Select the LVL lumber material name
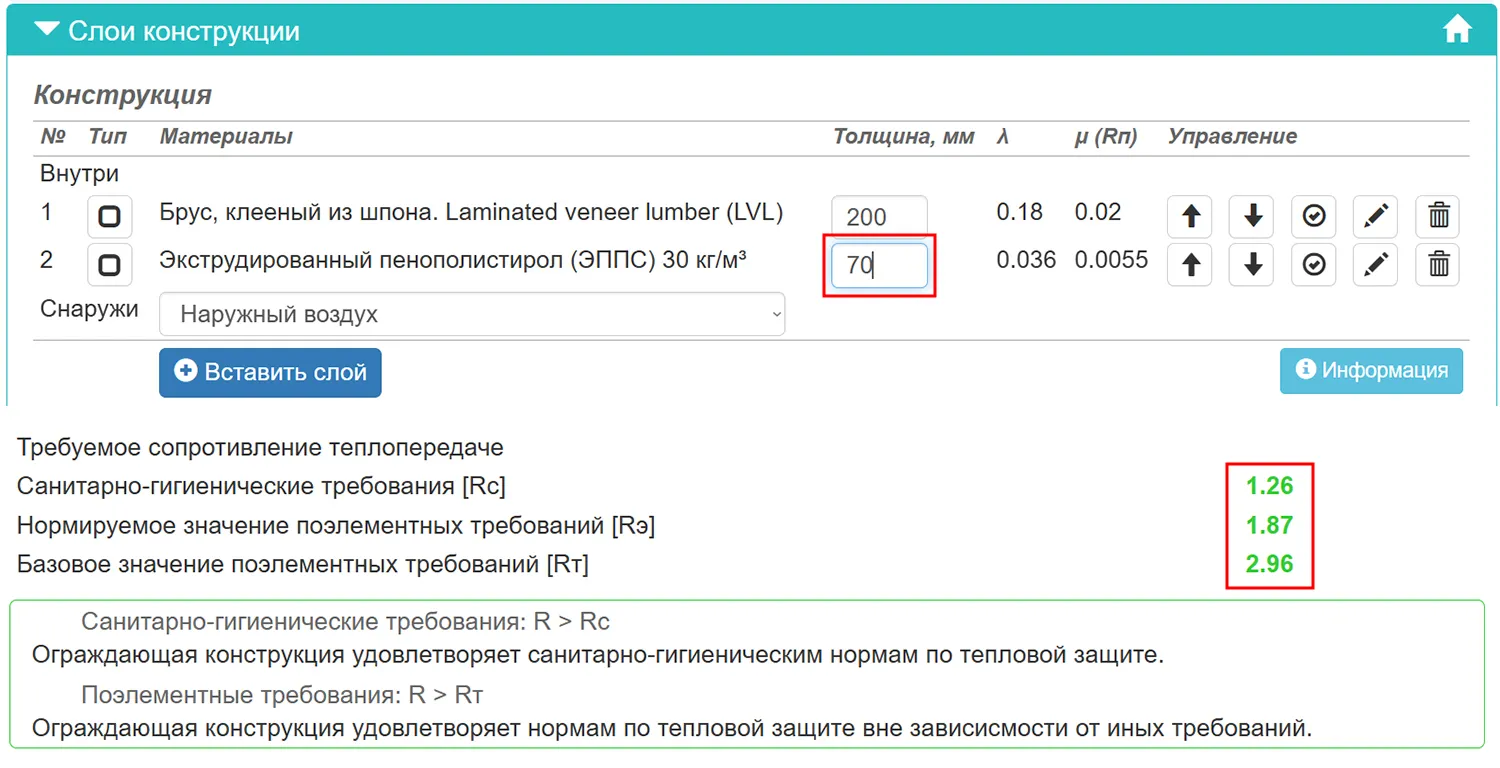The image size is (1500, 768). point(471,213)
